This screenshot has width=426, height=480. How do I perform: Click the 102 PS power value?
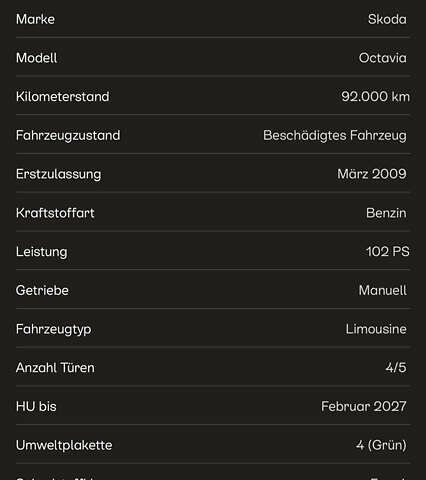pos(388,251)
